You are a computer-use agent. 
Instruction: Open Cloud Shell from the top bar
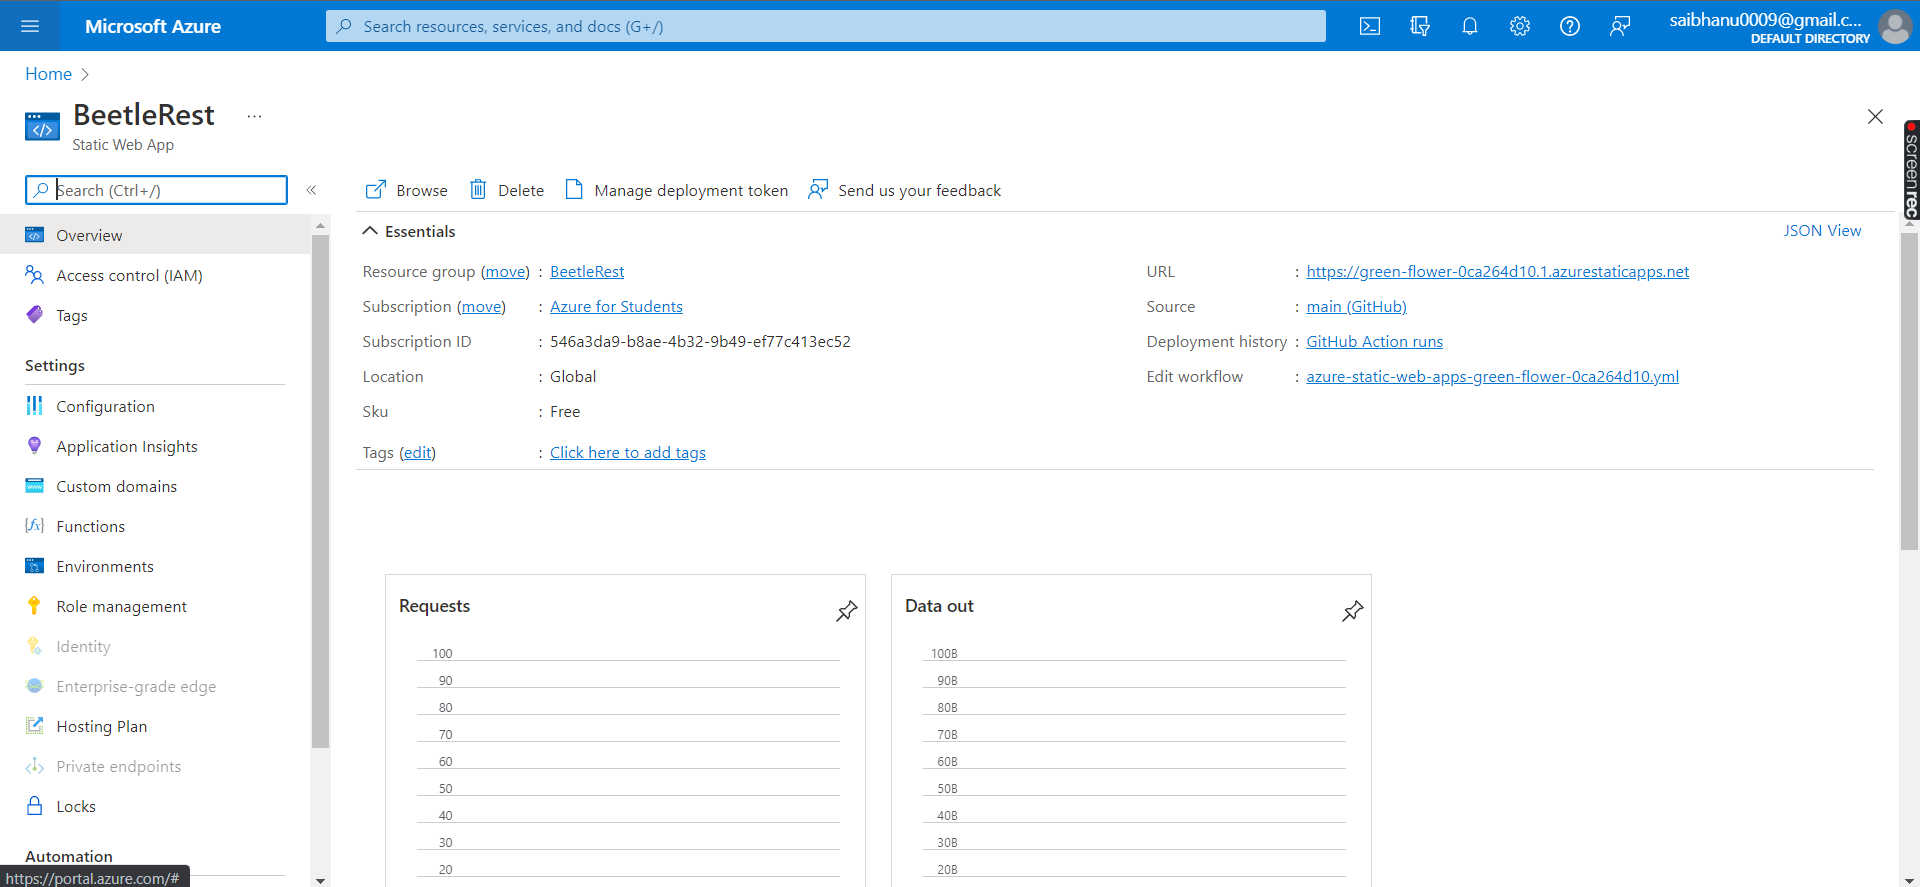pos(1370,26)
